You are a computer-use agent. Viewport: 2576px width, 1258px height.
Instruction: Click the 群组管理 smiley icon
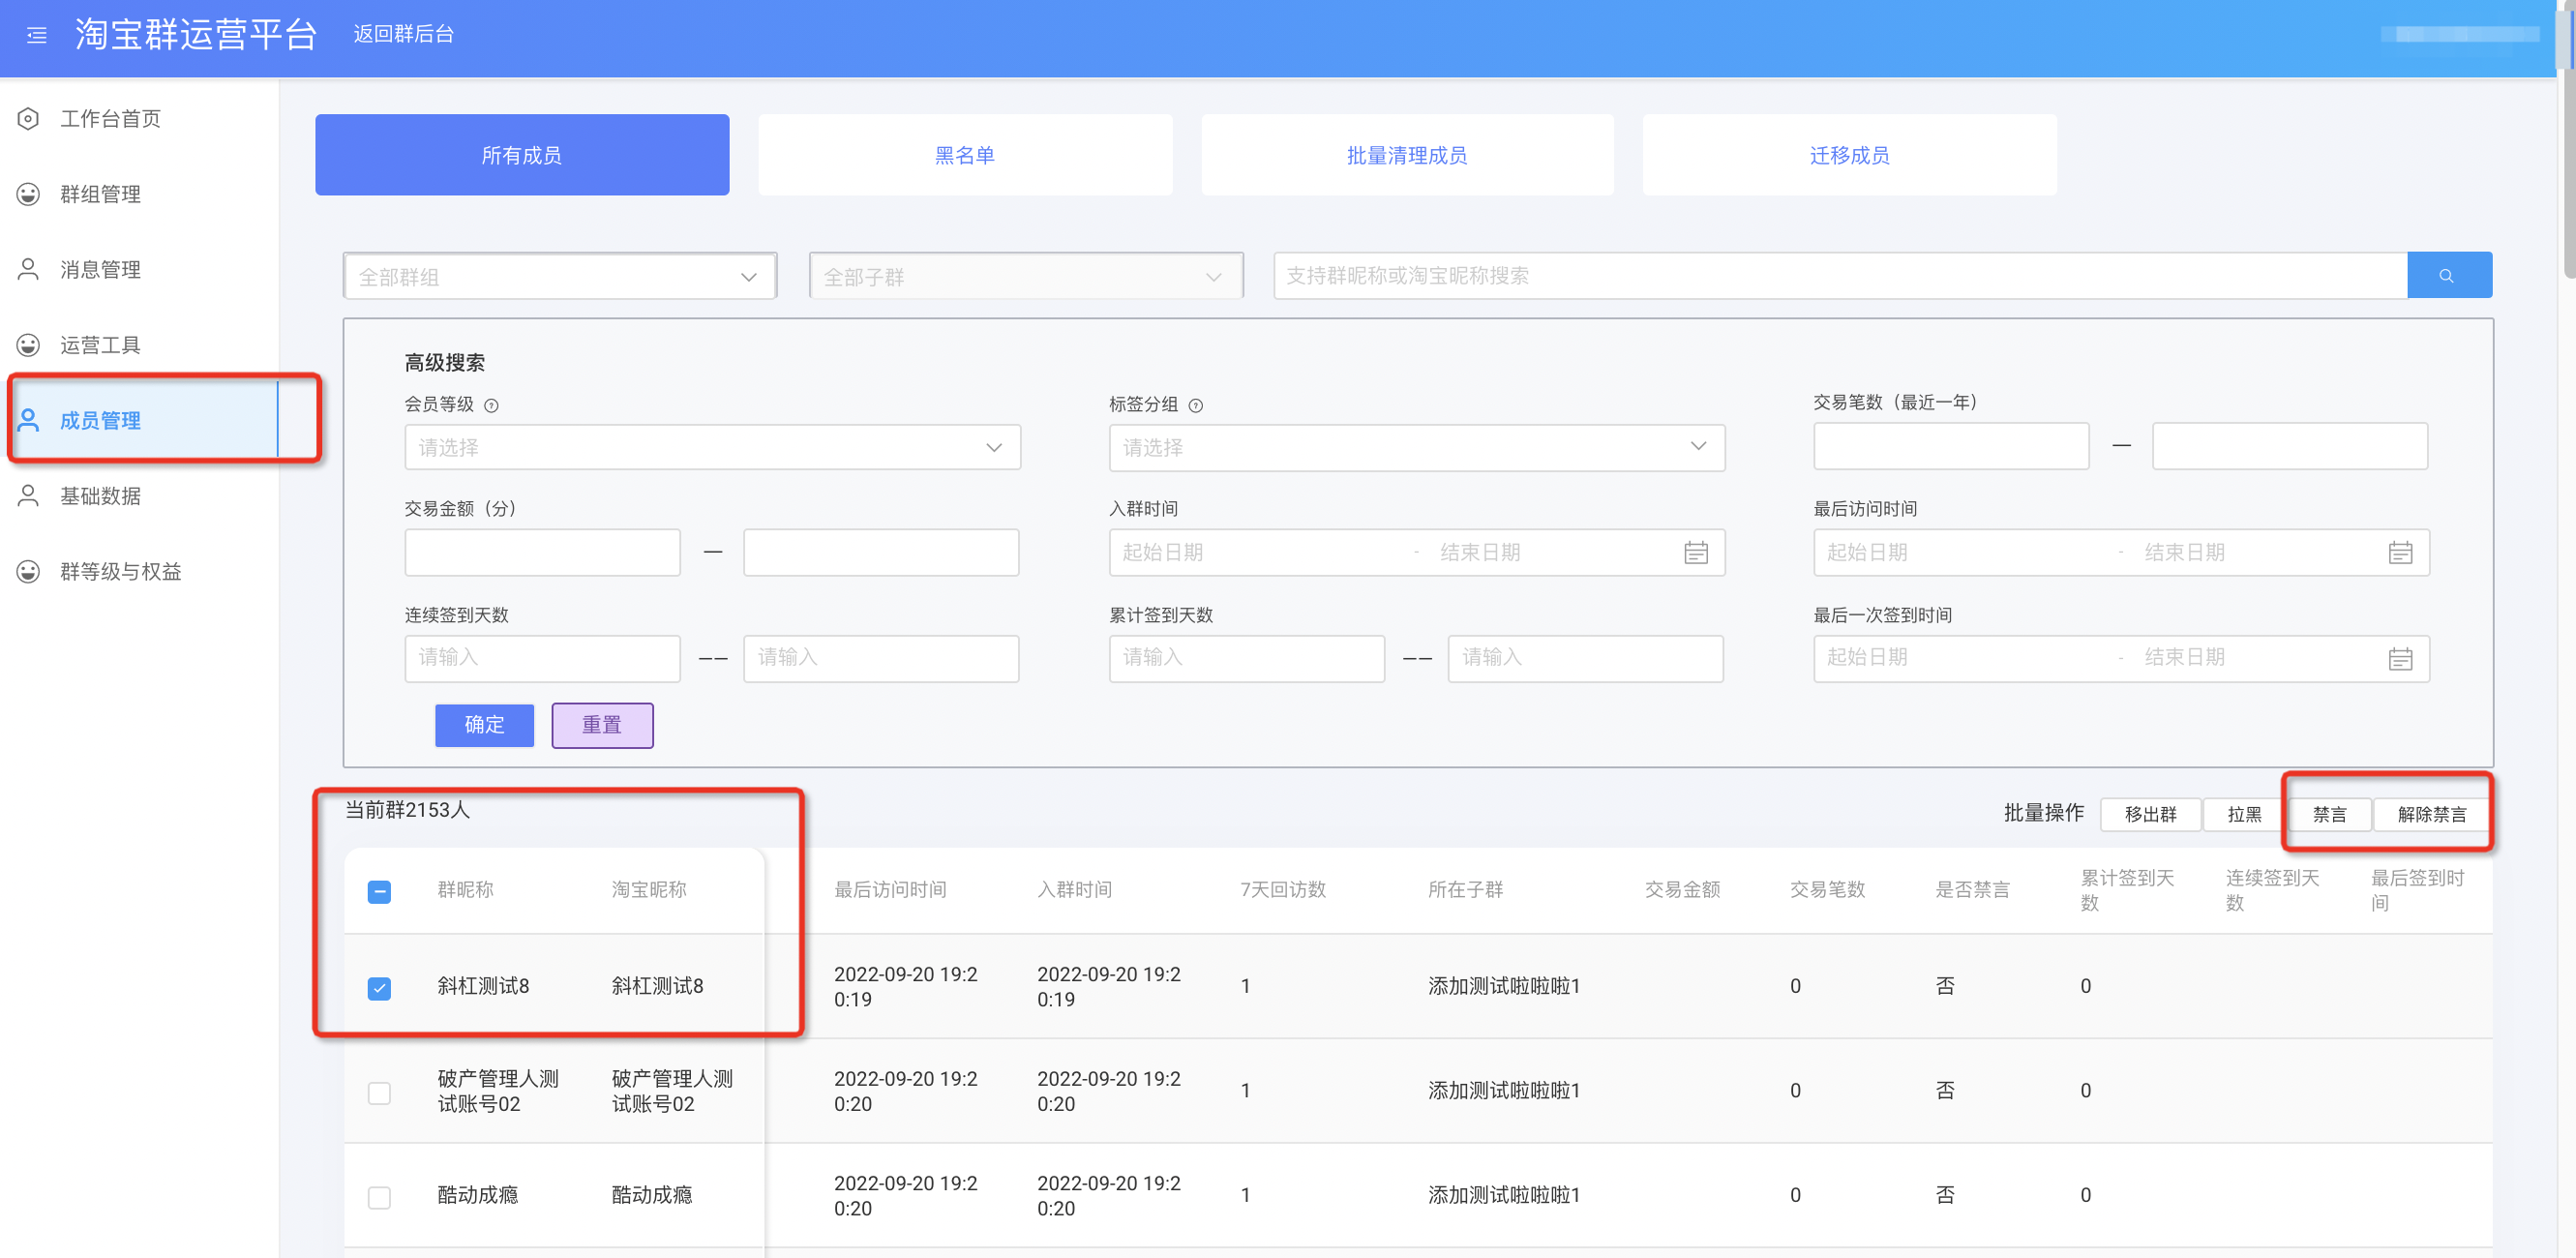point(28,194)
